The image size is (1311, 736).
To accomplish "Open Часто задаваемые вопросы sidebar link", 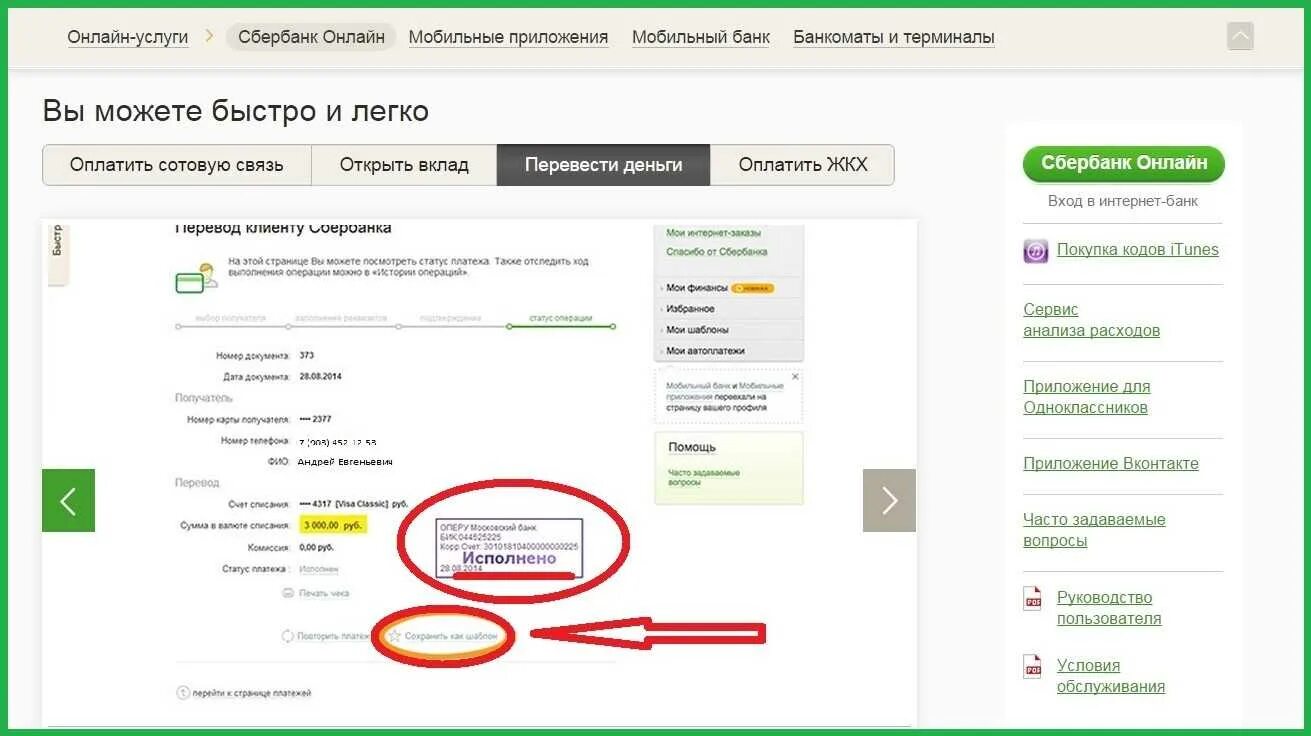I will coord(1094,530).
